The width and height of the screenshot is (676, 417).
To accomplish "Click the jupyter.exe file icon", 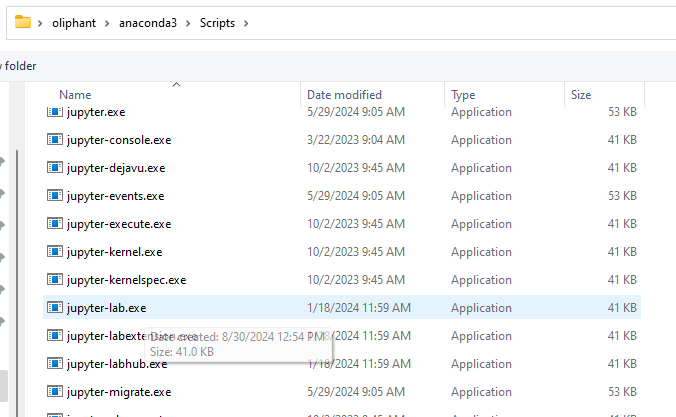I will point(55,112).
